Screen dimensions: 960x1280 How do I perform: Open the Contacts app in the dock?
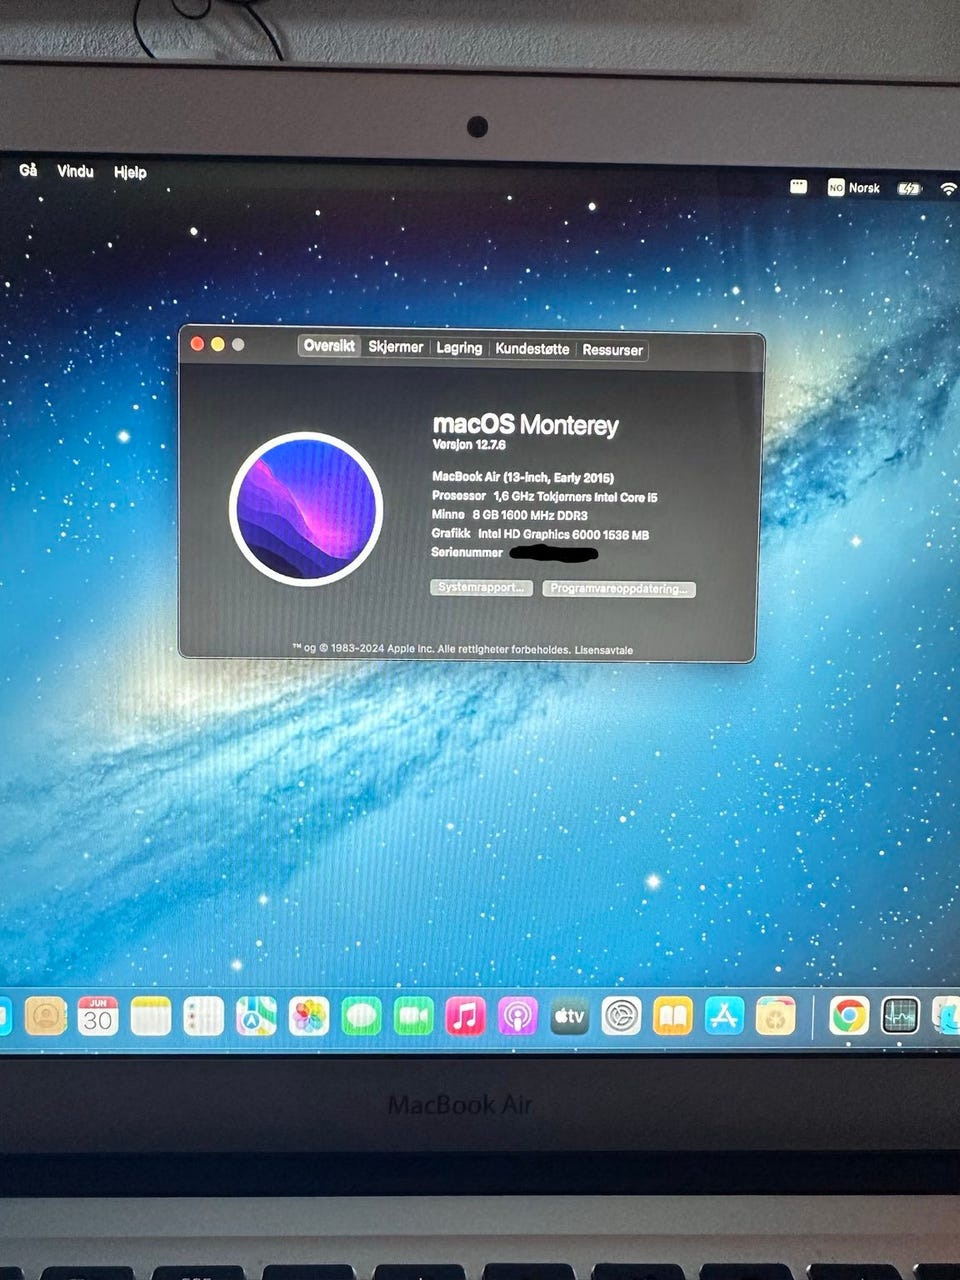click(x=45, y=1017)
